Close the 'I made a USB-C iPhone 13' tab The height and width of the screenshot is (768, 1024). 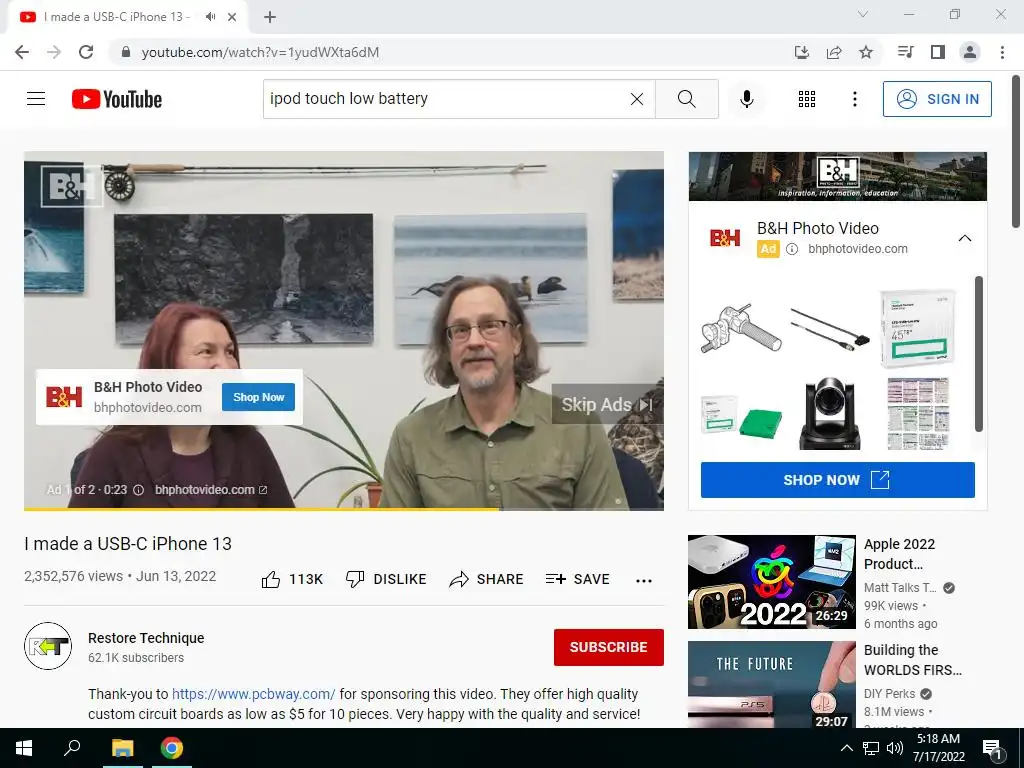pyautogui.click(x=232, y=17)
